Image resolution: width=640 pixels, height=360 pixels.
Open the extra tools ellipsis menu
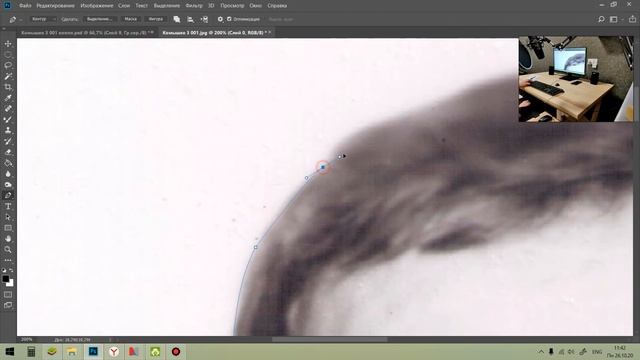coord(8,260)
